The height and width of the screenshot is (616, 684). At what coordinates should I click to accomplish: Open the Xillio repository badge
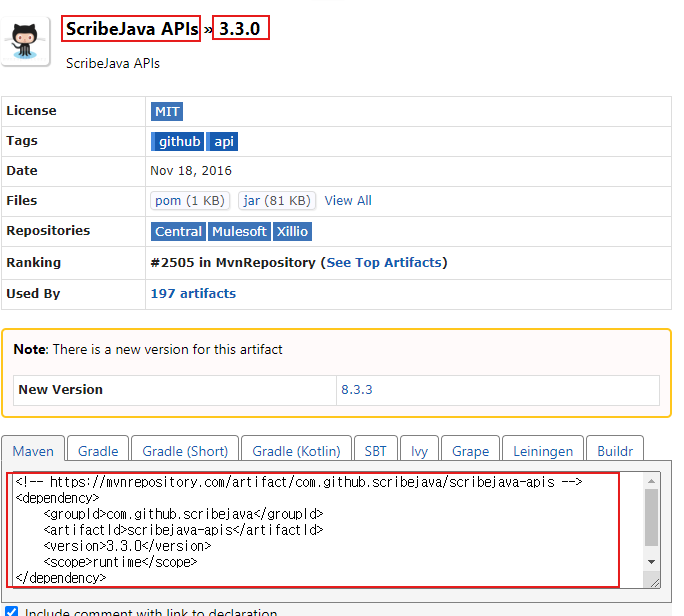(292, 231)
